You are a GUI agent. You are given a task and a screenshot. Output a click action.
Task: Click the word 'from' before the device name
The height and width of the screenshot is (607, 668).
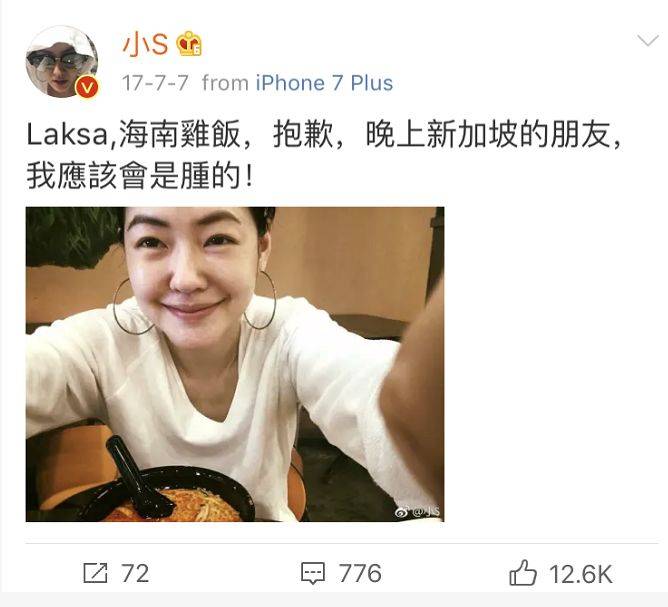(225, 83)
